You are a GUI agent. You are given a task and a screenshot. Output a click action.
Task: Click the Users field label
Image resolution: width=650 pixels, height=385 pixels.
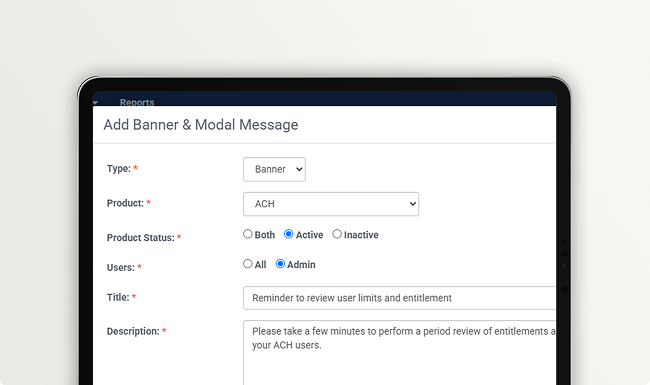(121, 268)
